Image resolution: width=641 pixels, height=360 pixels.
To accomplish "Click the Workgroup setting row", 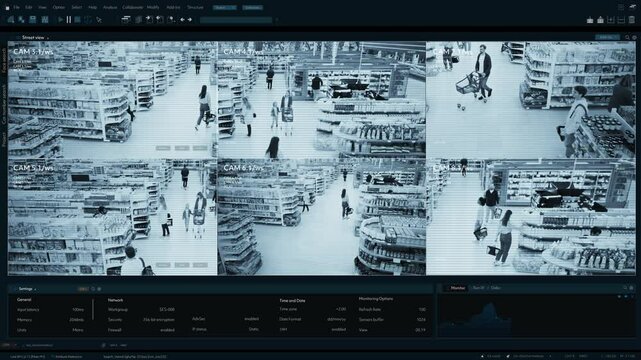I will 141,310.
